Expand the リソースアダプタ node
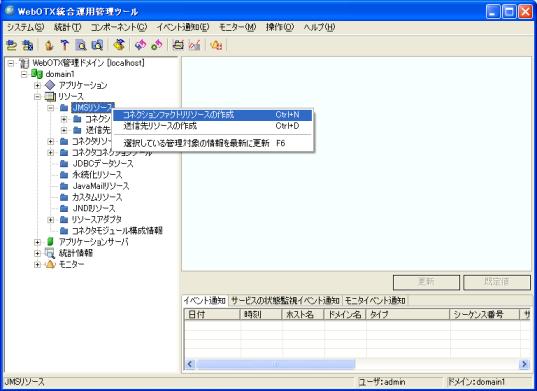The image size is (537, 391). point(51,220)
